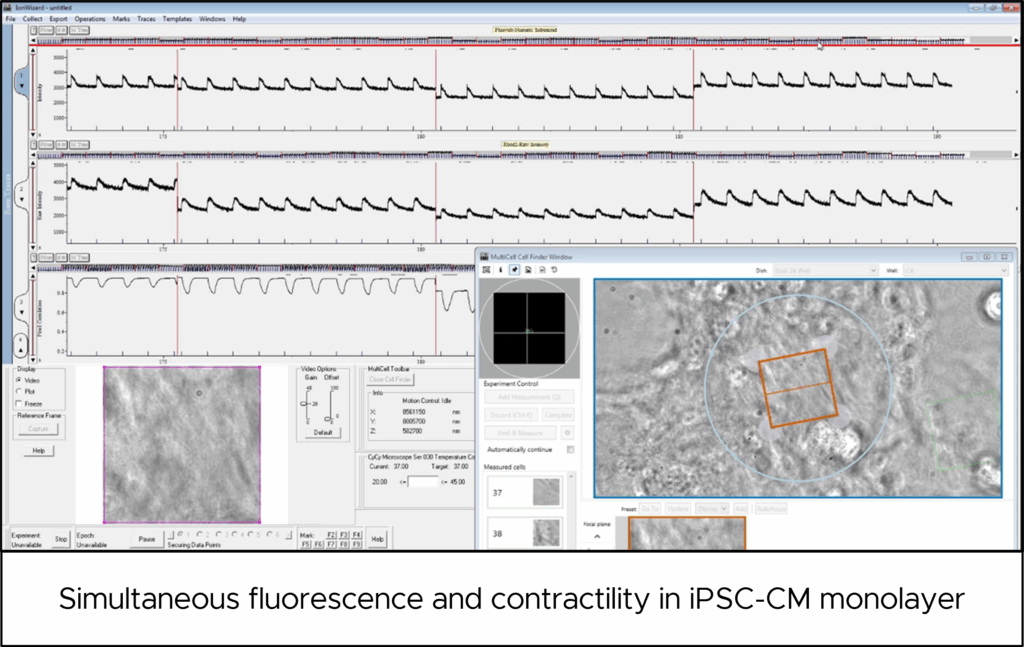Click the Gain slider handle

(305, 403)
